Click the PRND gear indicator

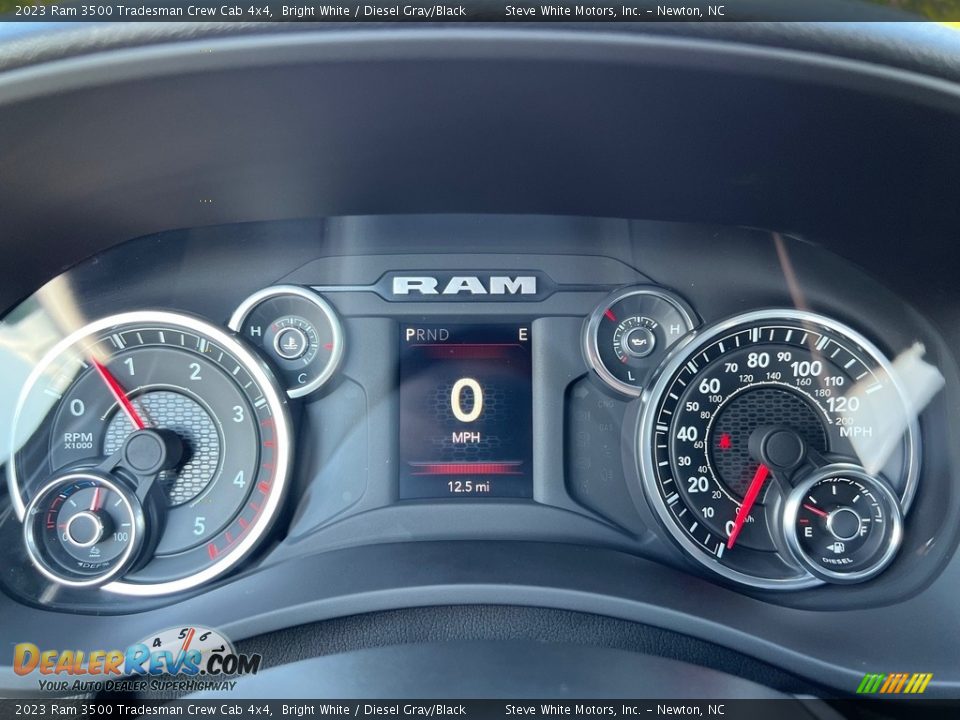click(427, 335)
